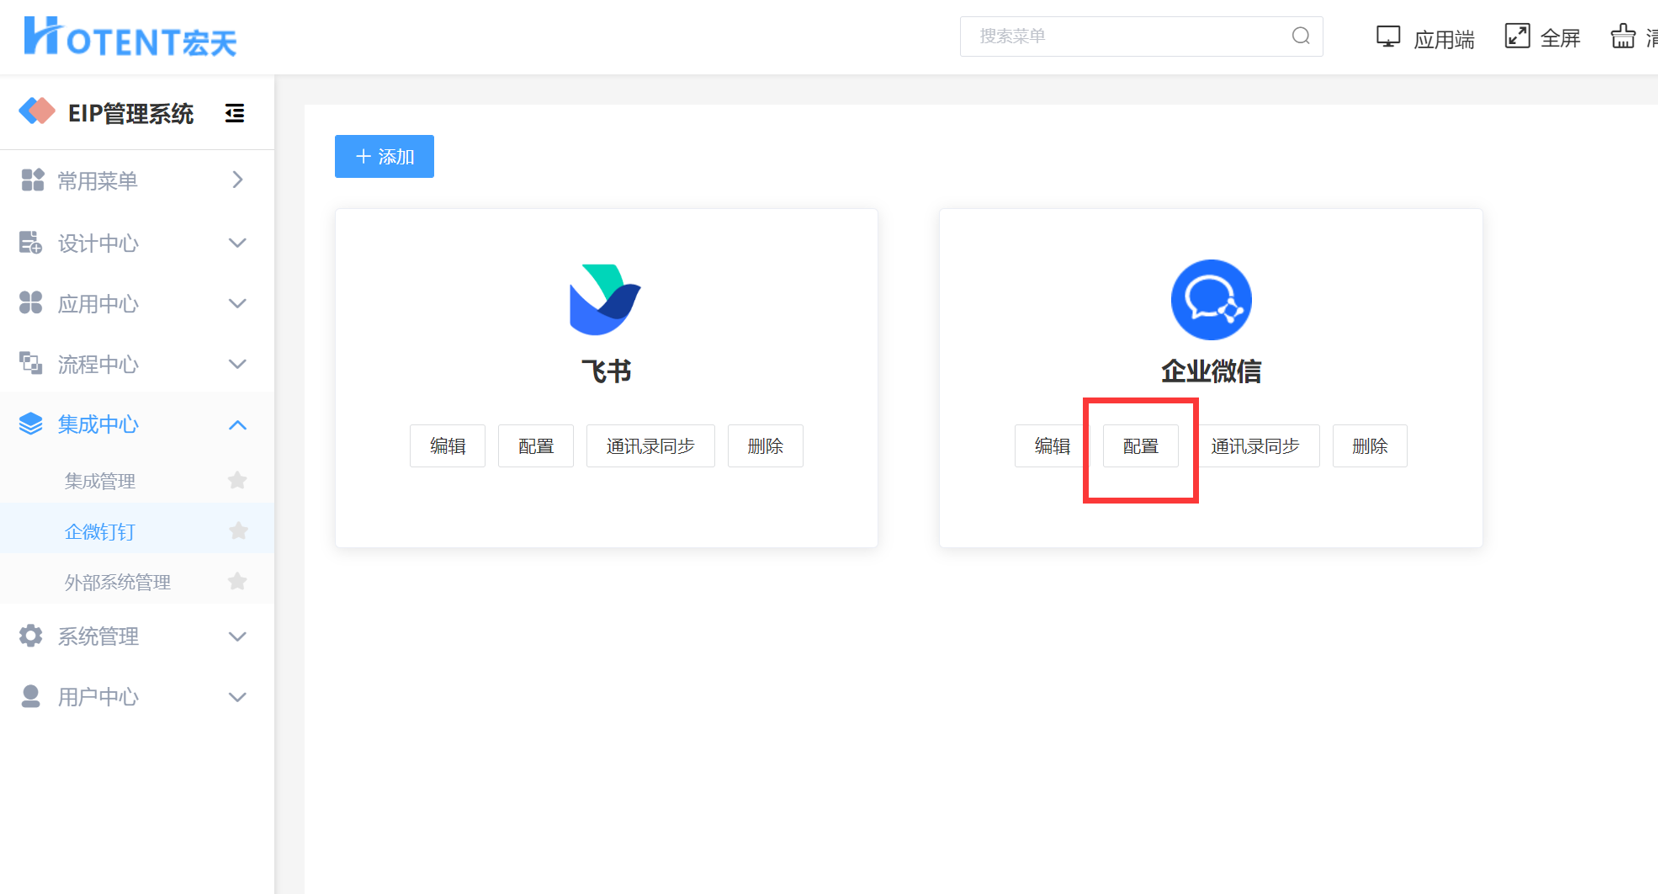Click the 企业微信 chat bubble logo

[1211, 299]
